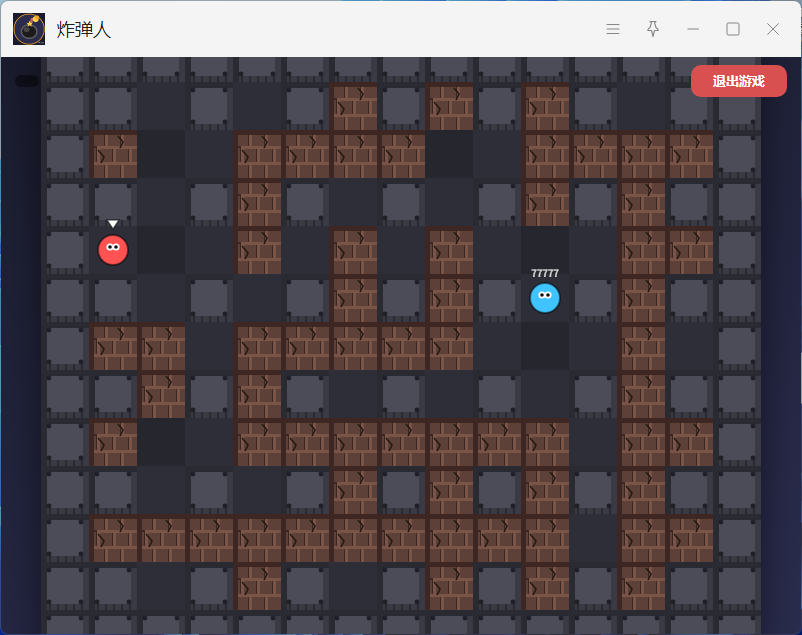Minimize the 炸弹人 window
Screen dimensions: 802x635
[693, 29]
